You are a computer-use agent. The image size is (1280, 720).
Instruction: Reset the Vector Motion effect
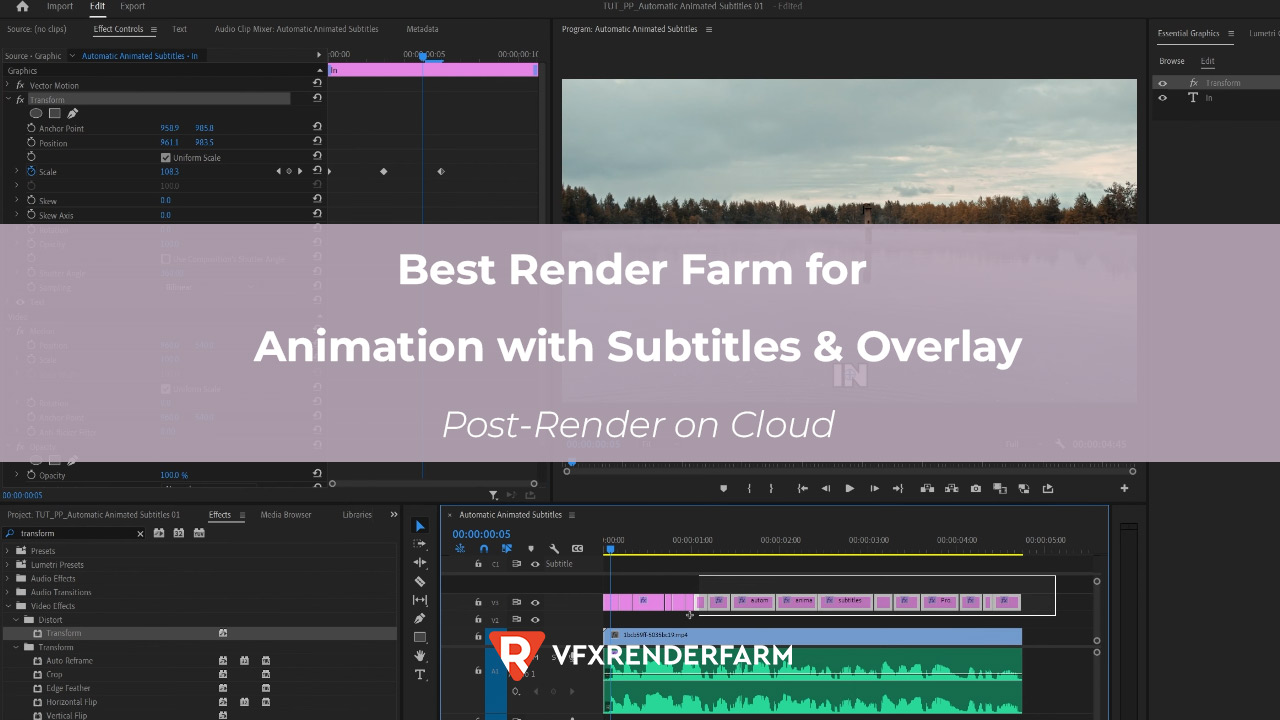click(317, 83)
